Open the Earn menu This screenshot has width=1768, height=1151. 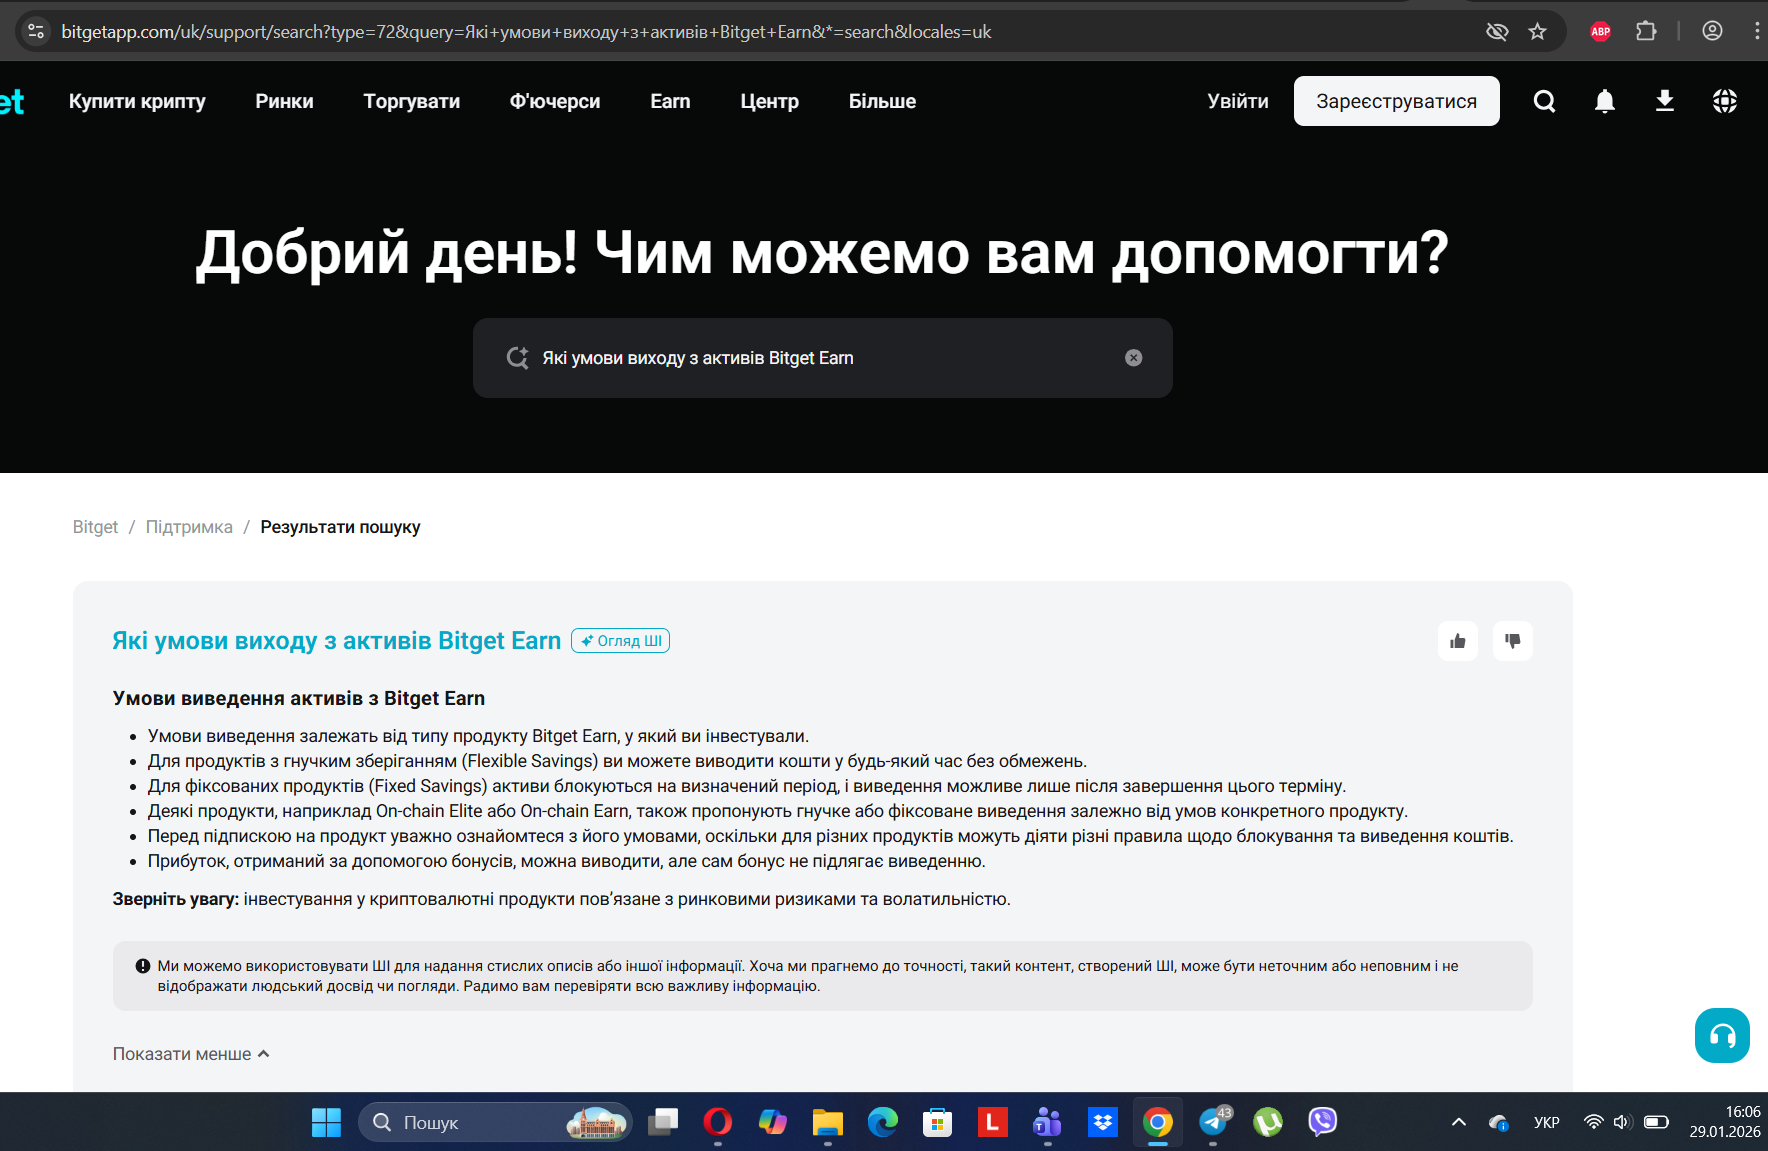click(670, 101)
